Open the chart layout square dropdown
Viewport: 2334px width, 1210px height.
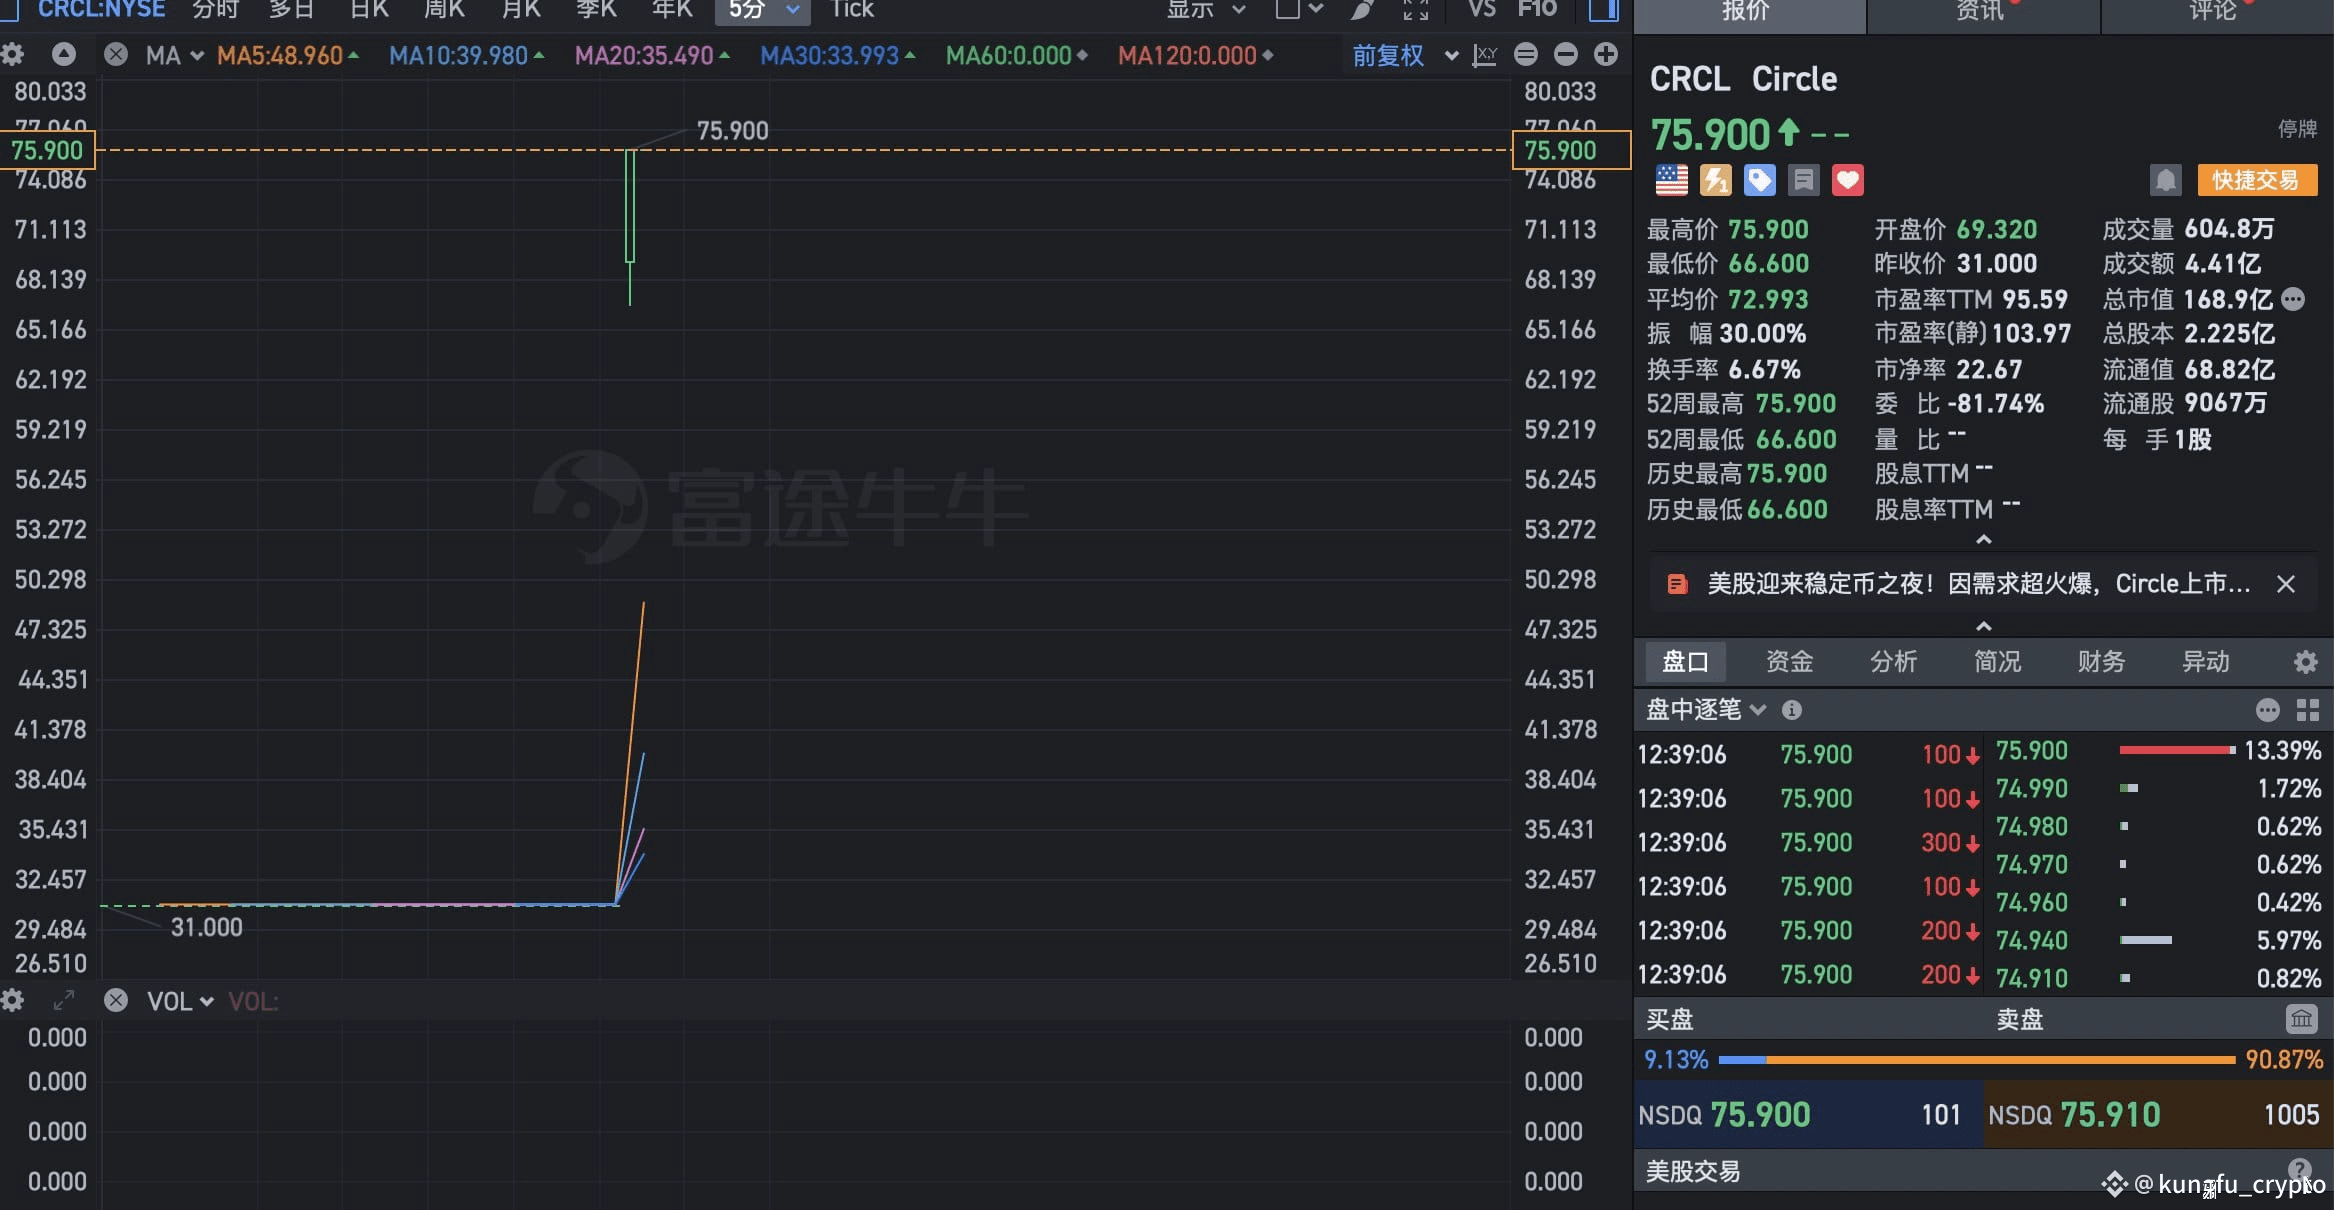1300,9
